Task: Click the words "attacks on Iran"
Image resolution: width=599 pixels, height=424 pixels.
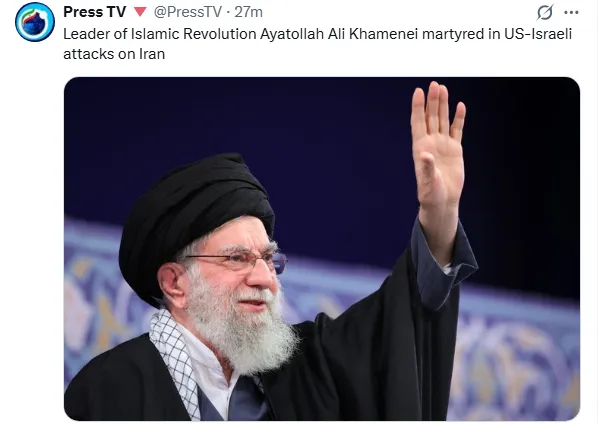Action: point(114,54)
